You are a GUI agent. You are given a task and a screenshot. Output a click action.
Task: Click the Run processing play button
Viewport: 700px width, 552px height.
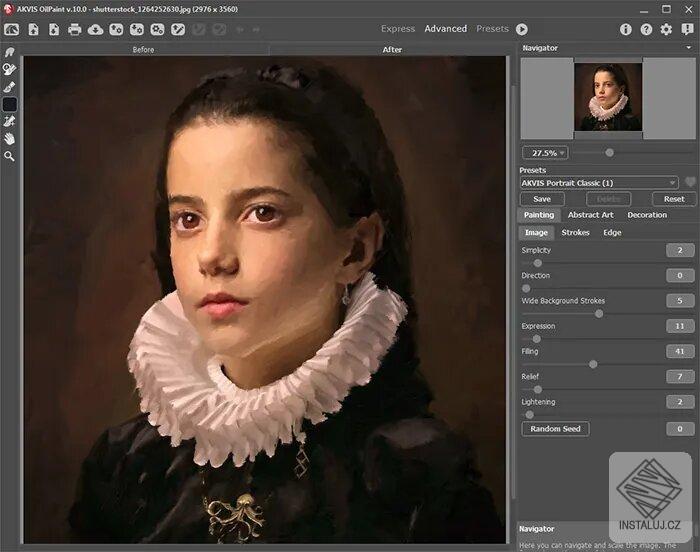coord(522,29)
